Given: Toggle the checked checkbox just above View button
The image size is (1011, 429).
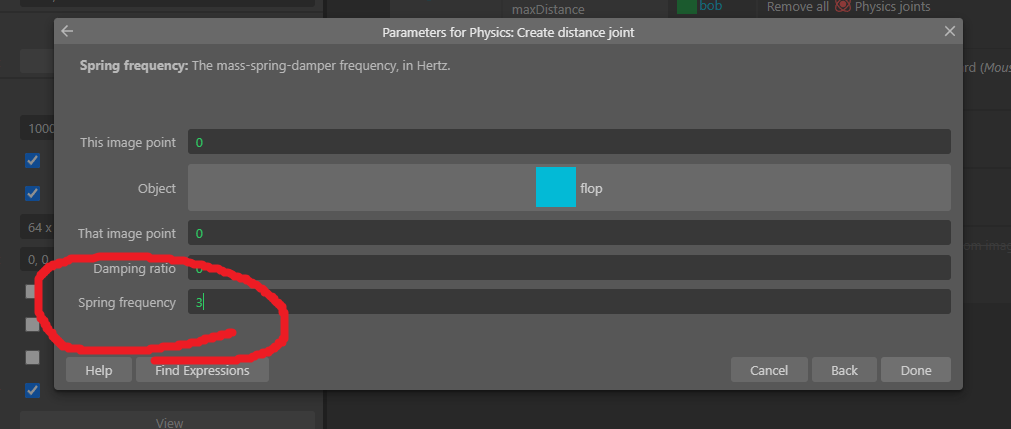Looking at the screenshot, I should click(x=32, y=390).
